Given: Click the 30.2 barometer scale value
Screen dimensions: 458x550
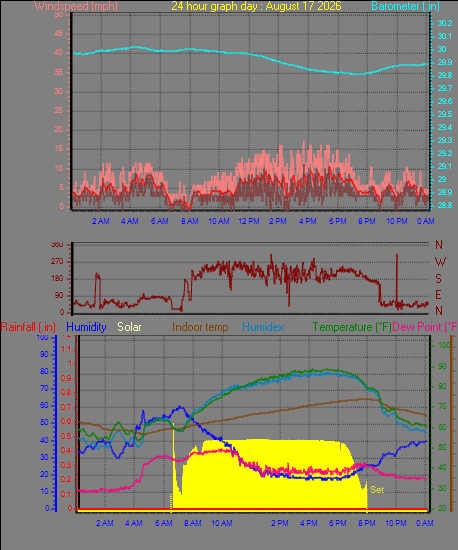Looking at the screenshot, I should click(445, 23).
